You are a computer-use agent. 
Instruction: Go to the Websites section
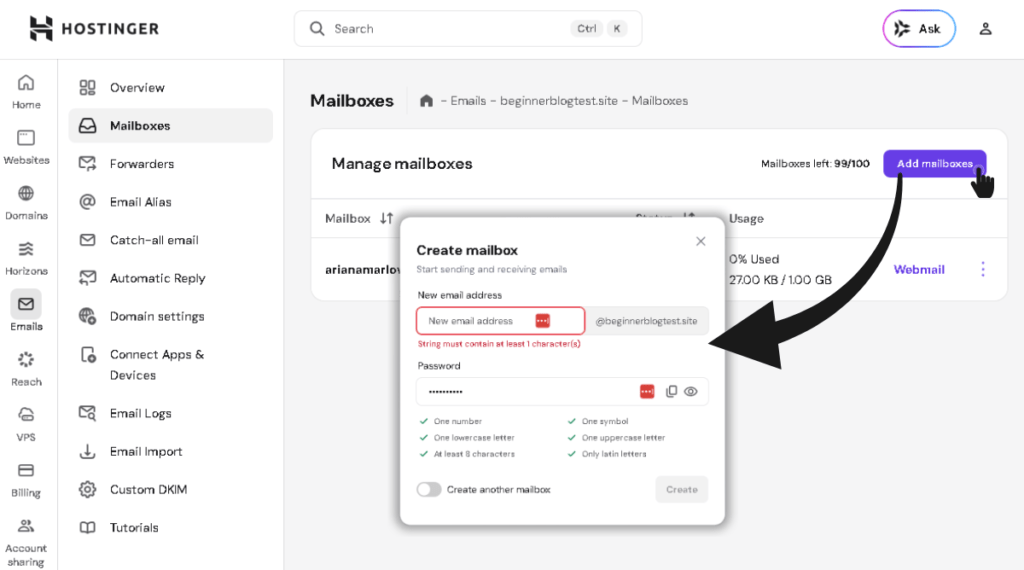coord(26,148)
